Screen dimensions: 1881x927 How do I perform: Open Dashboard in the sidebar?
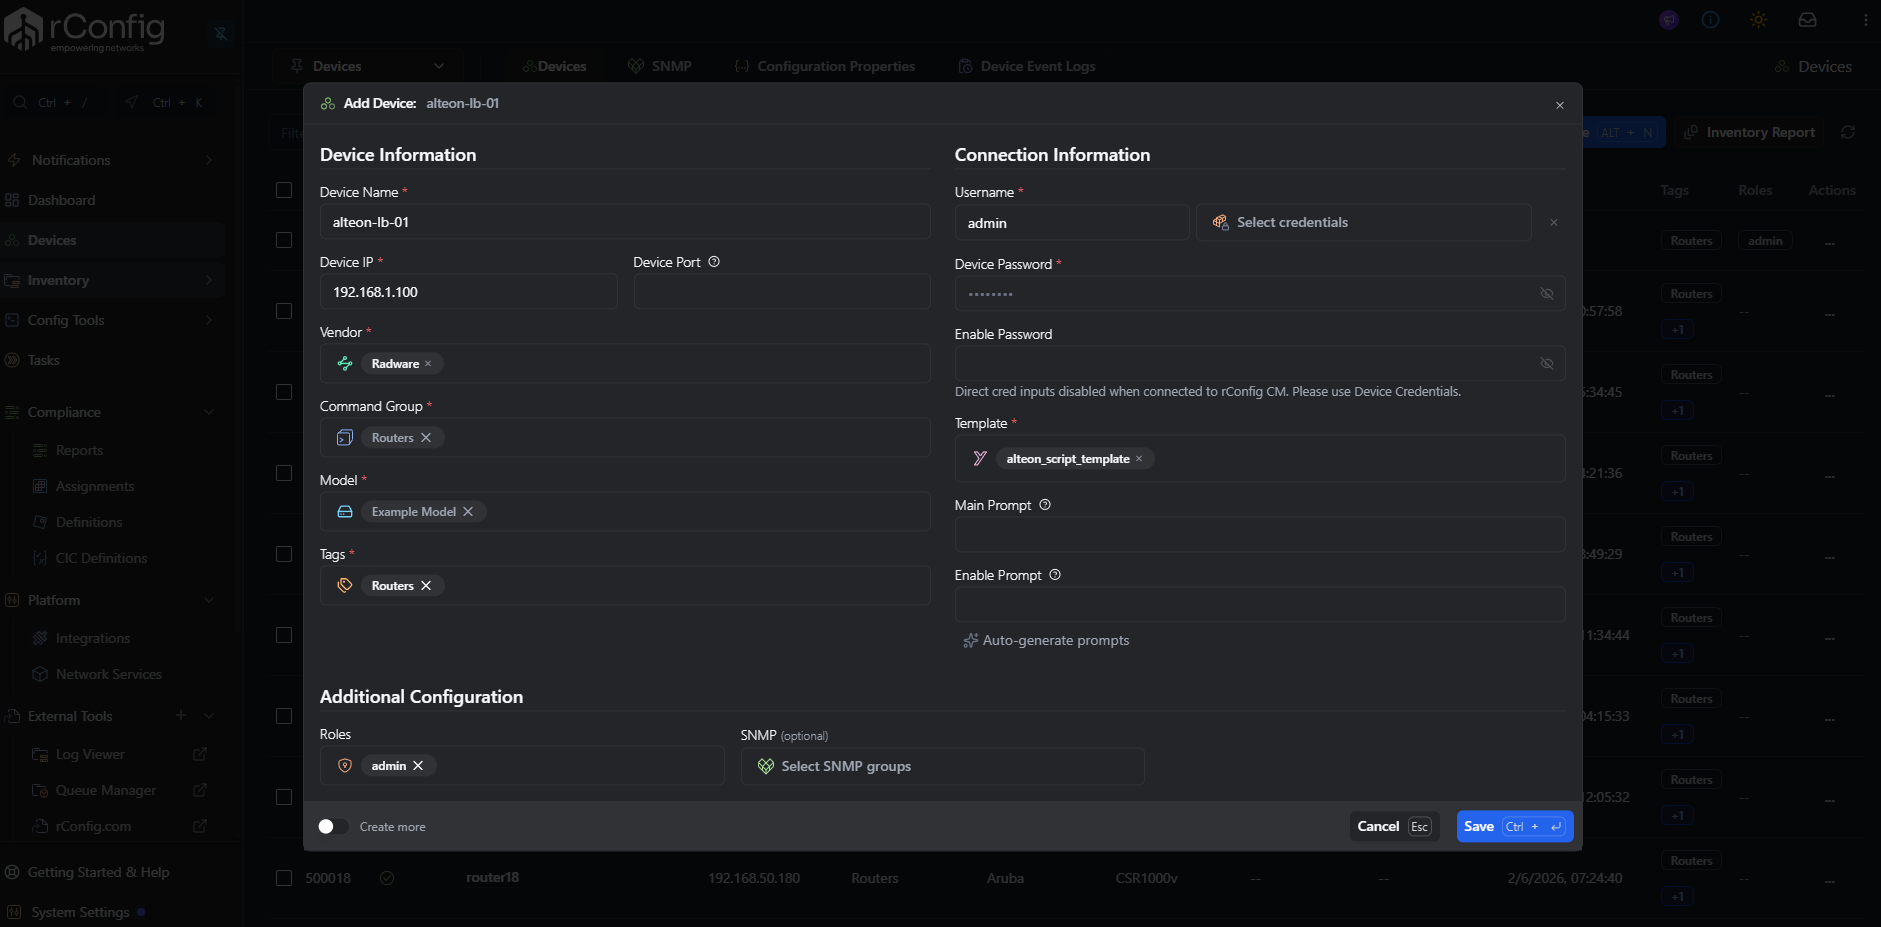tap(112, 200)
